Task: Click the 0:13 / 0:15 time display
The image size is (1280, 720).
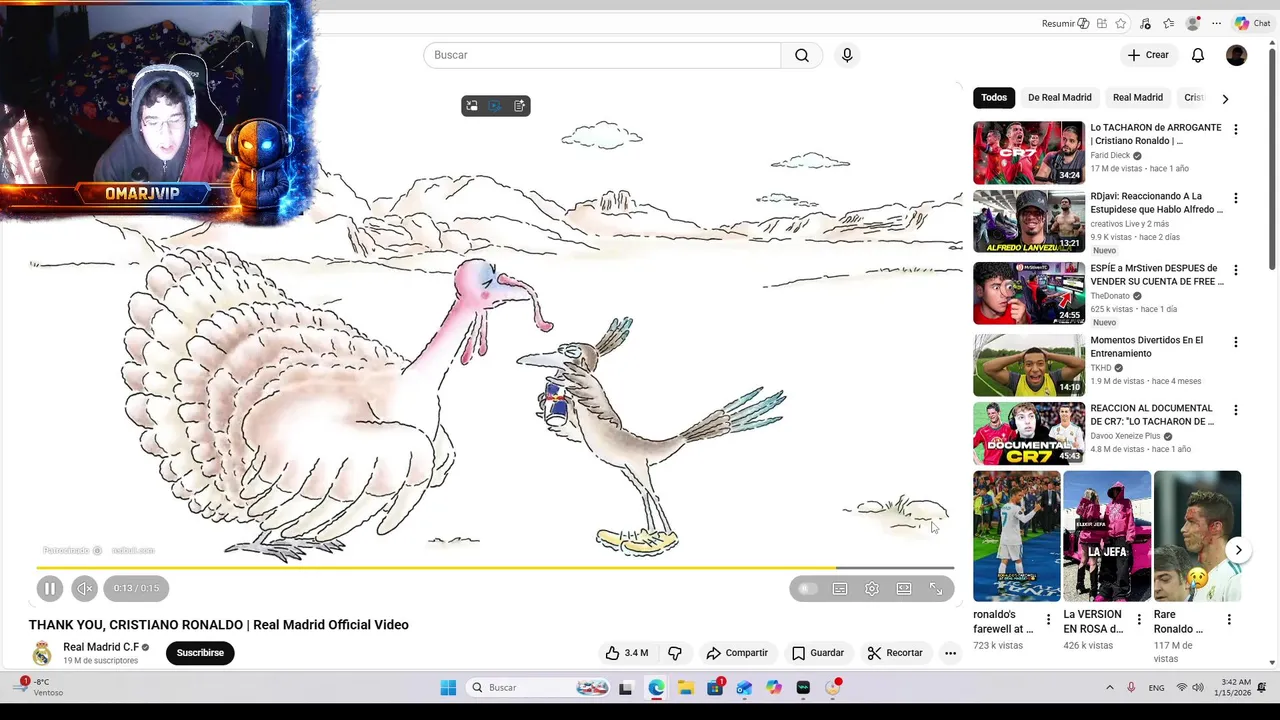Action: click(136, 589)
